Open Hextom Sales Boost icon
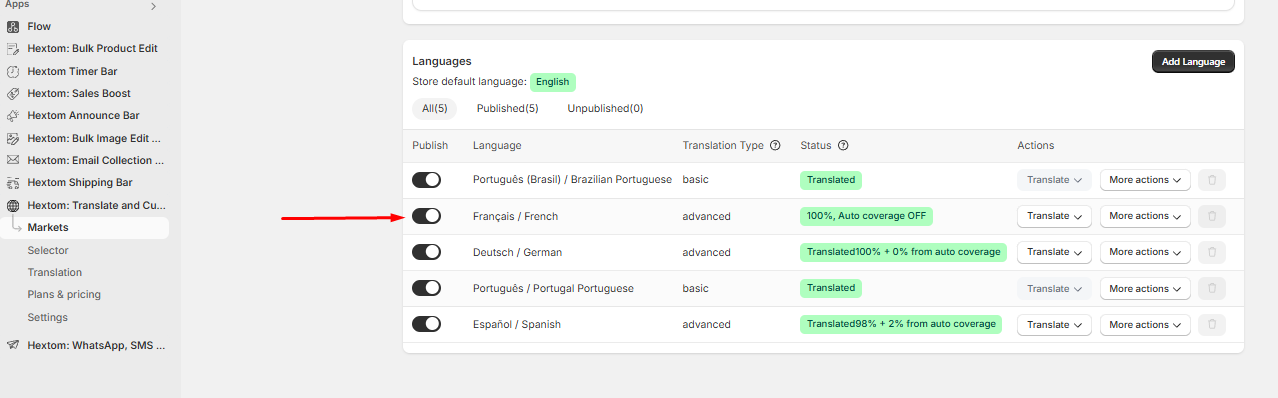The height and width of the screenshot is (398, 1278). [13, 93]
